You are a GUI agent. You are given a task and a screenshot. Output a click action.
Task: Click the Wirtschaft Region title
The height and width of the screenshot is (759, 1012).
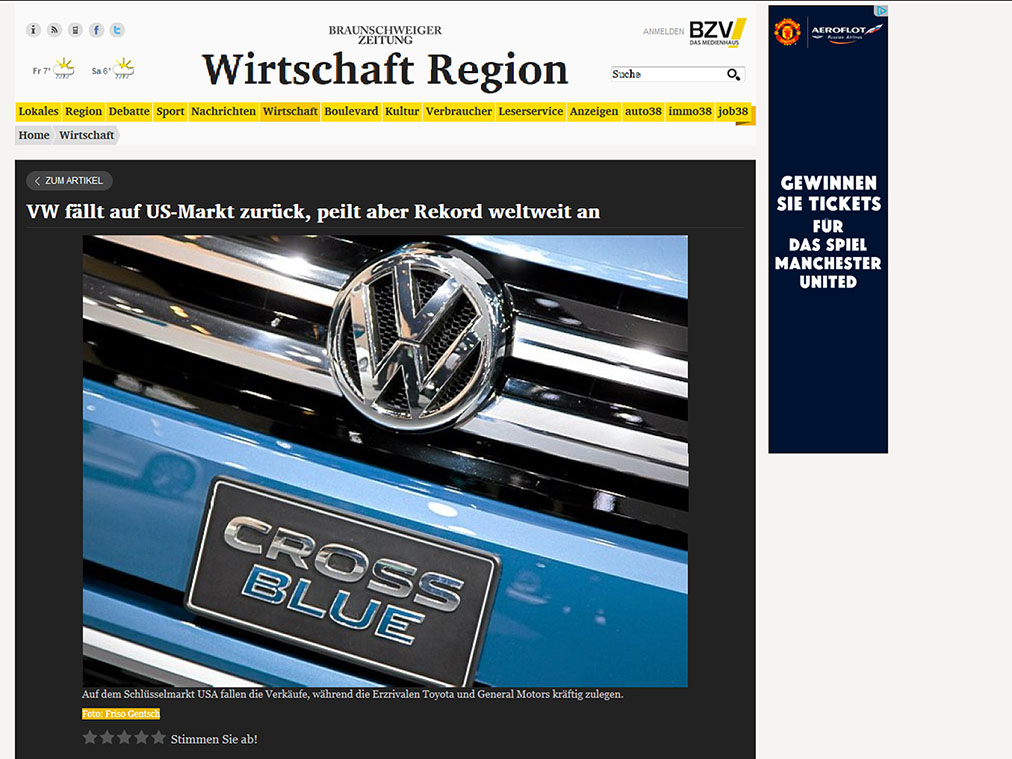[x=385, y=70]
